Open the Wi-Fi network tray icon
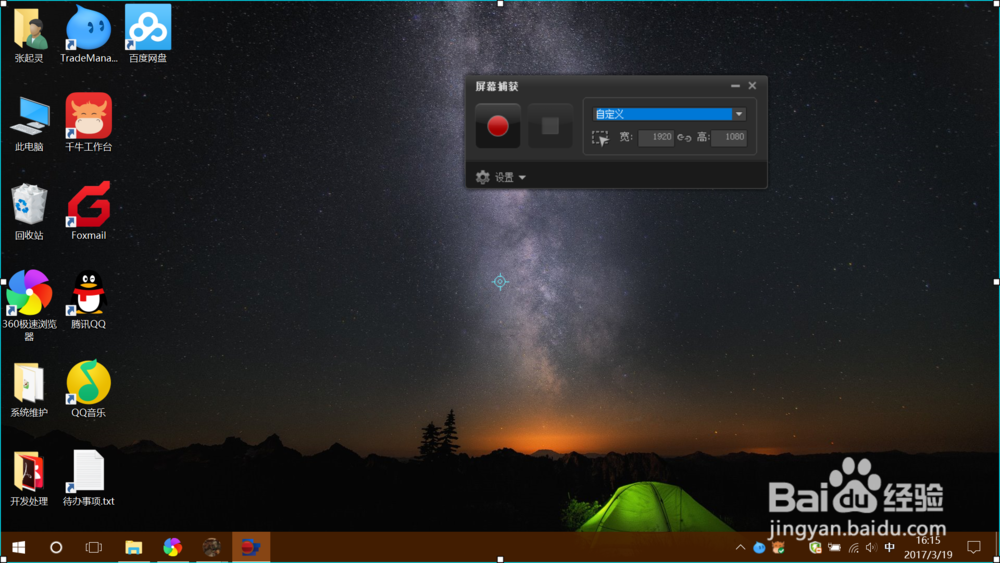Screen dimensions: 1000x563 [x=853, y=547]
